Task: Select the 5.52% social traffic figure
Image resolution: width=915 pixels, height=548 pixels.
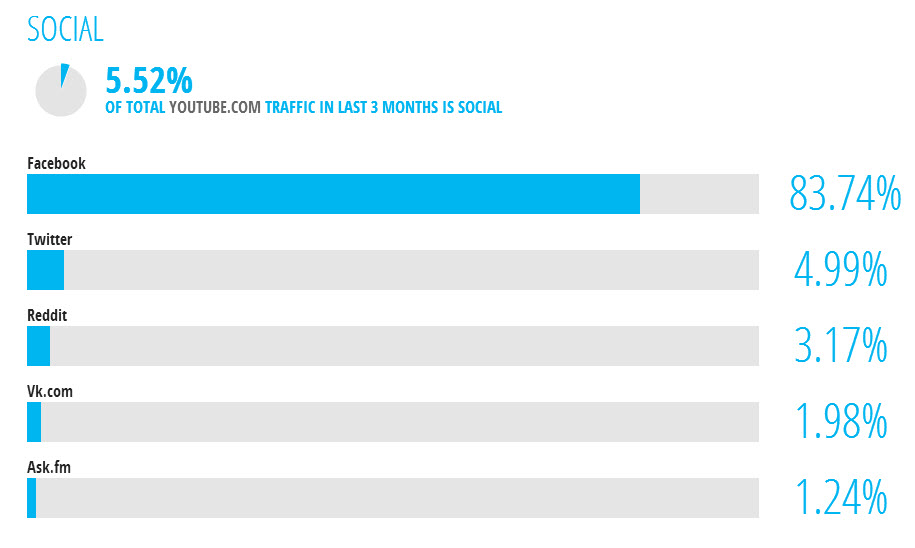Action: click(x=149, y=79)
